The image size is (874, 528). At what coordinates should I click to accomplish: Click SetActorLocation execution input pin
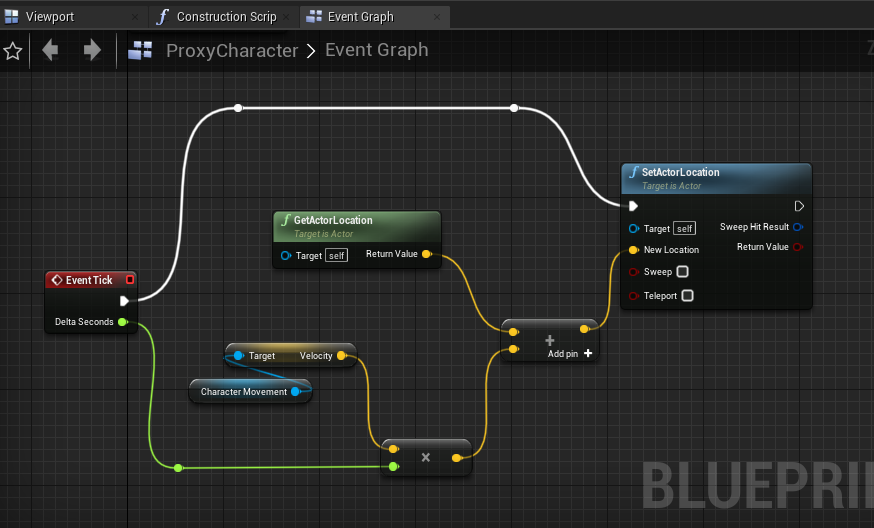(633, 206)
